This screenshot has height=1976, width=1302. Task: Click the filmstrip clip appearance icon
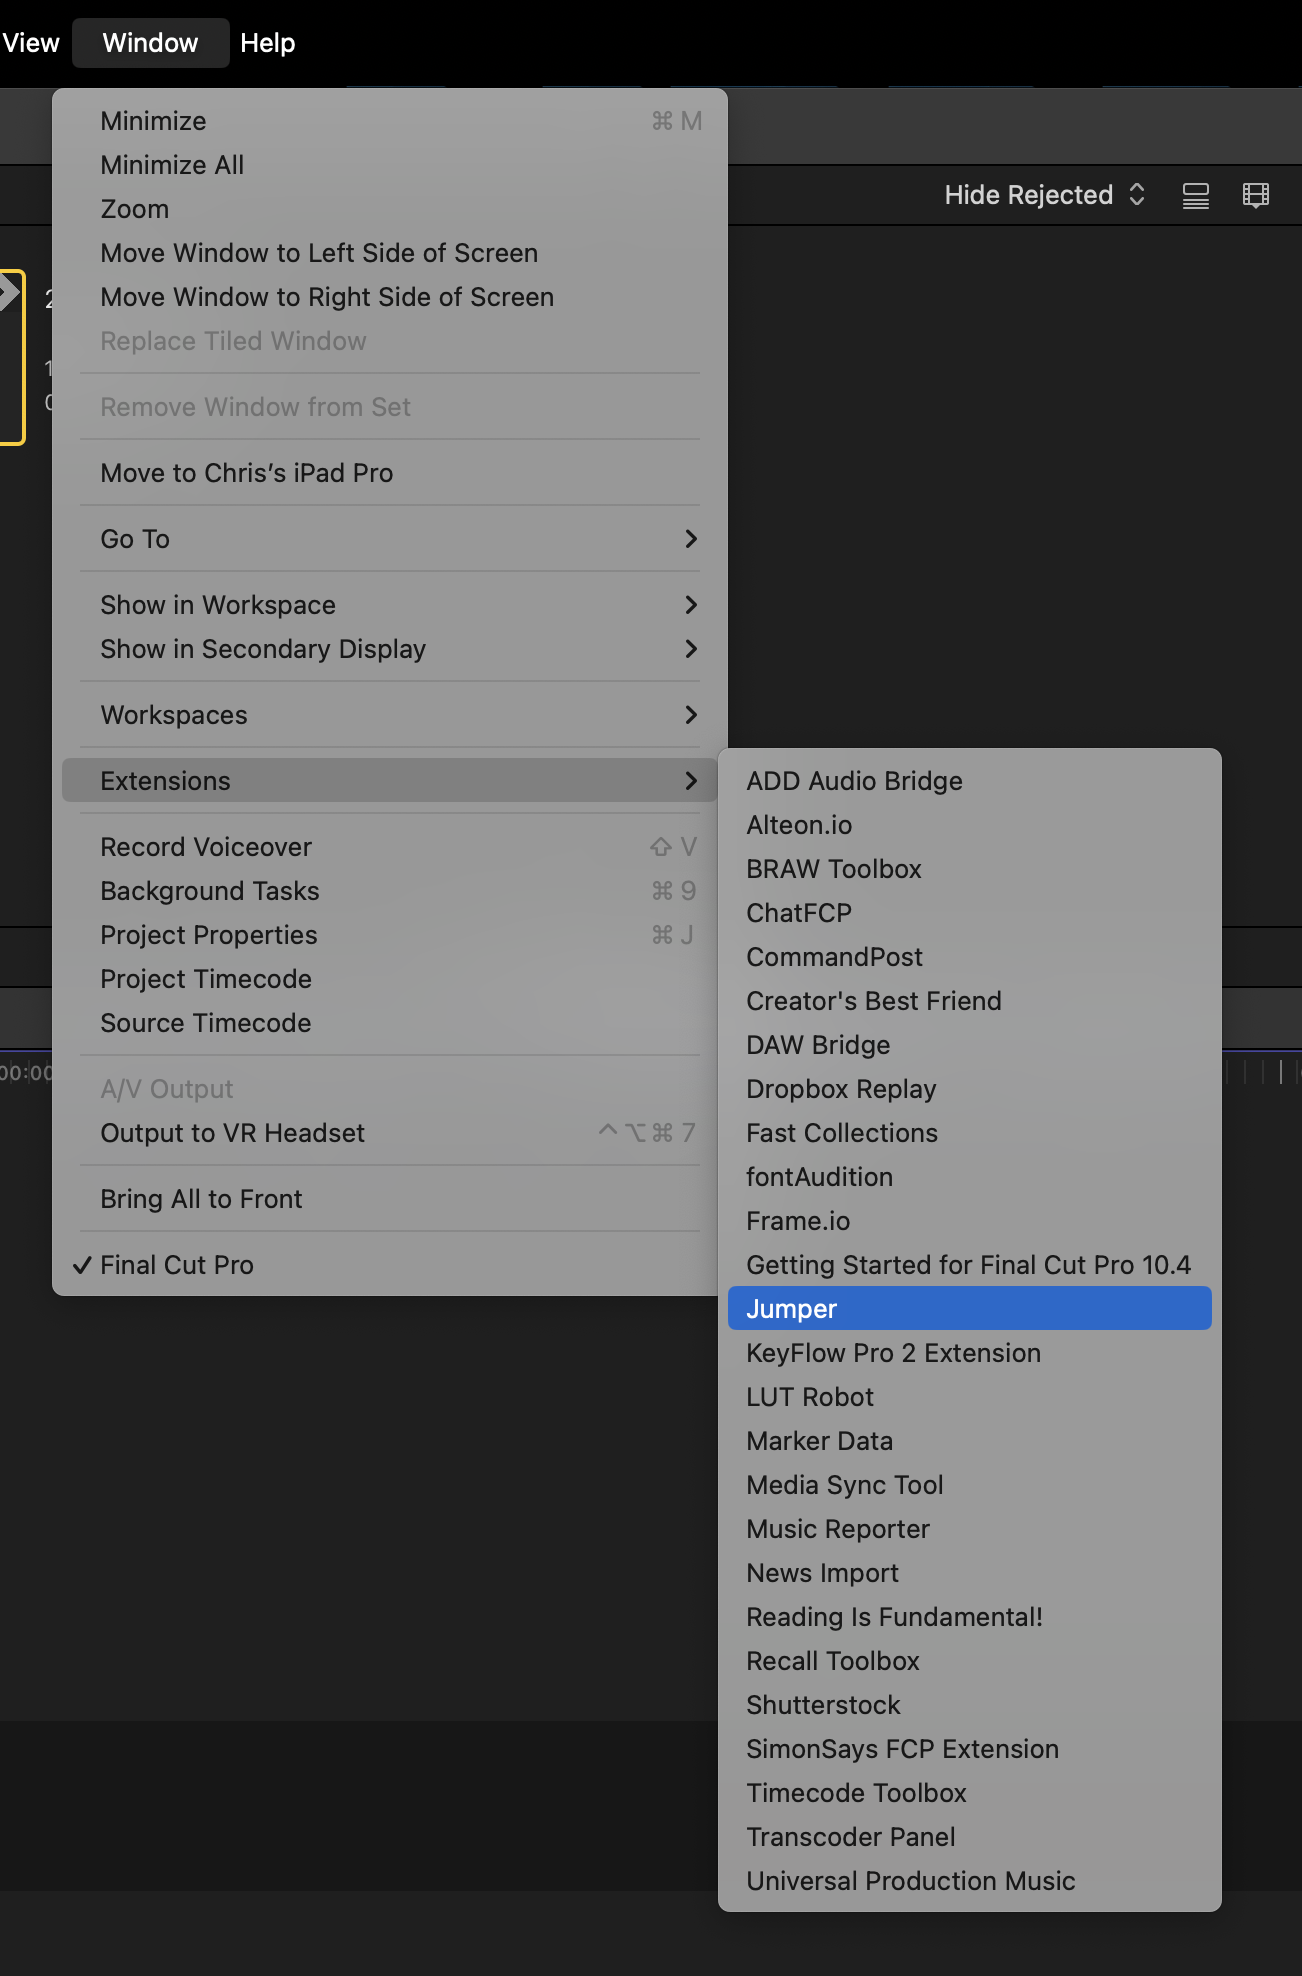tap(1255, 195)
